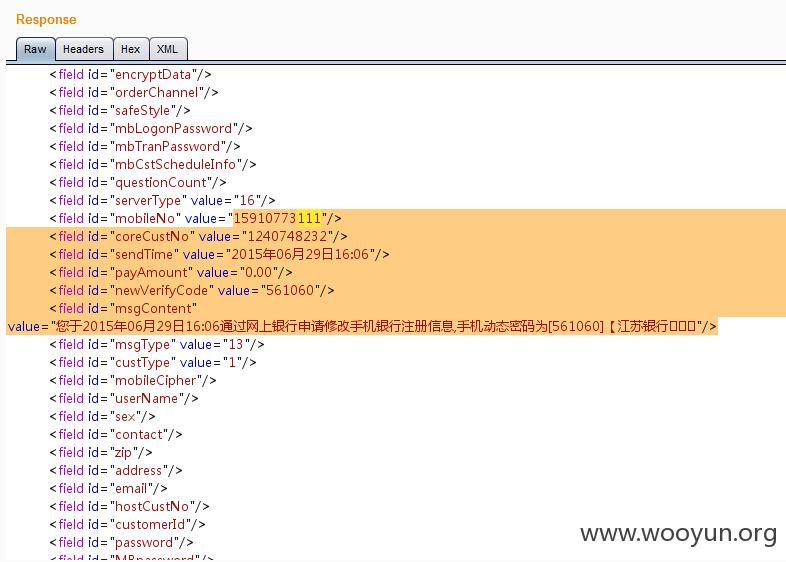Viewport: 786px width, 562px height.
Task: Click the Response section heading
Action: pos(46,20)
